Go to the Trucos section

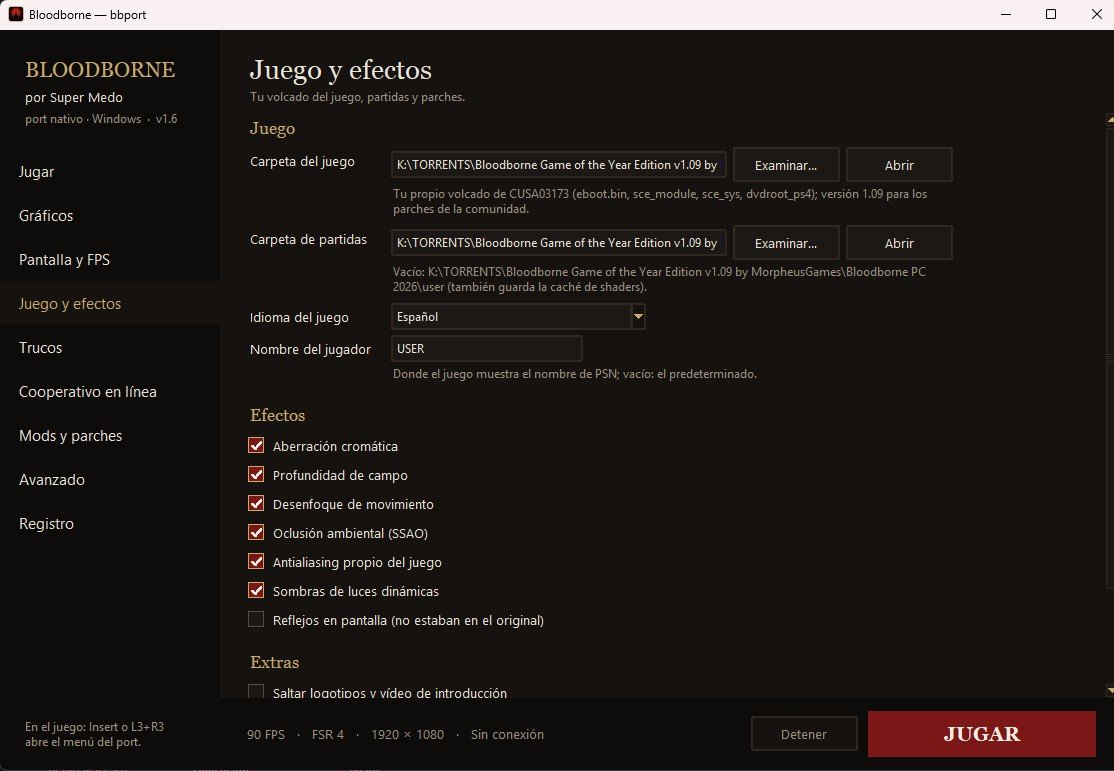(110, 348)
